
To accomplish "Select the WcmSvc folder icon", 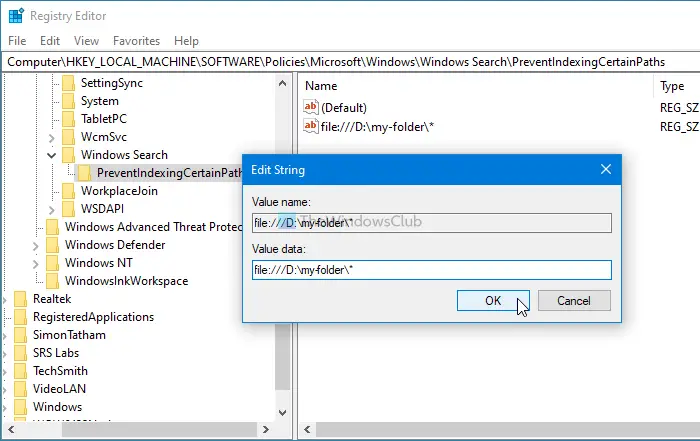I will point(68,137).
